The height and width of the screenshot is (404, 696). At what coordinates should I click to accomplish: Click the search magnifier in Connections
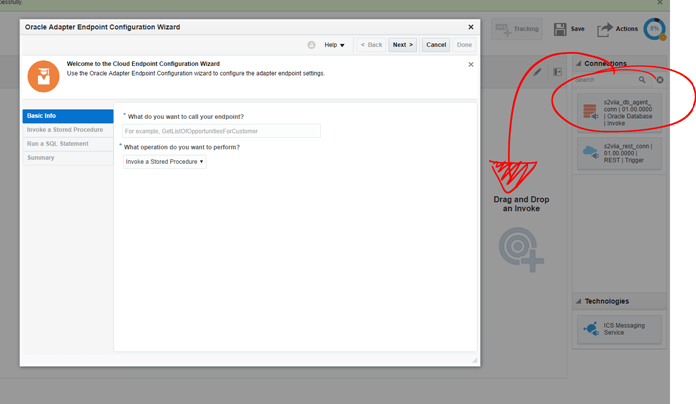click(642, 80)
